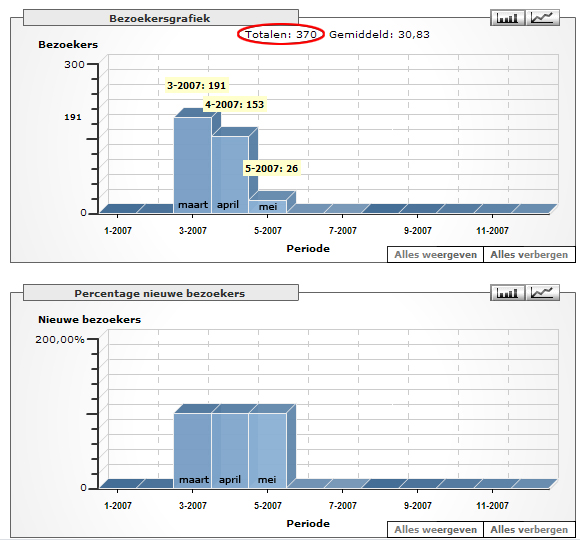Click the 5-2007: 26 data label
Image resolution: width=580 pixels, height=540 pixels.
coord(272,169)
